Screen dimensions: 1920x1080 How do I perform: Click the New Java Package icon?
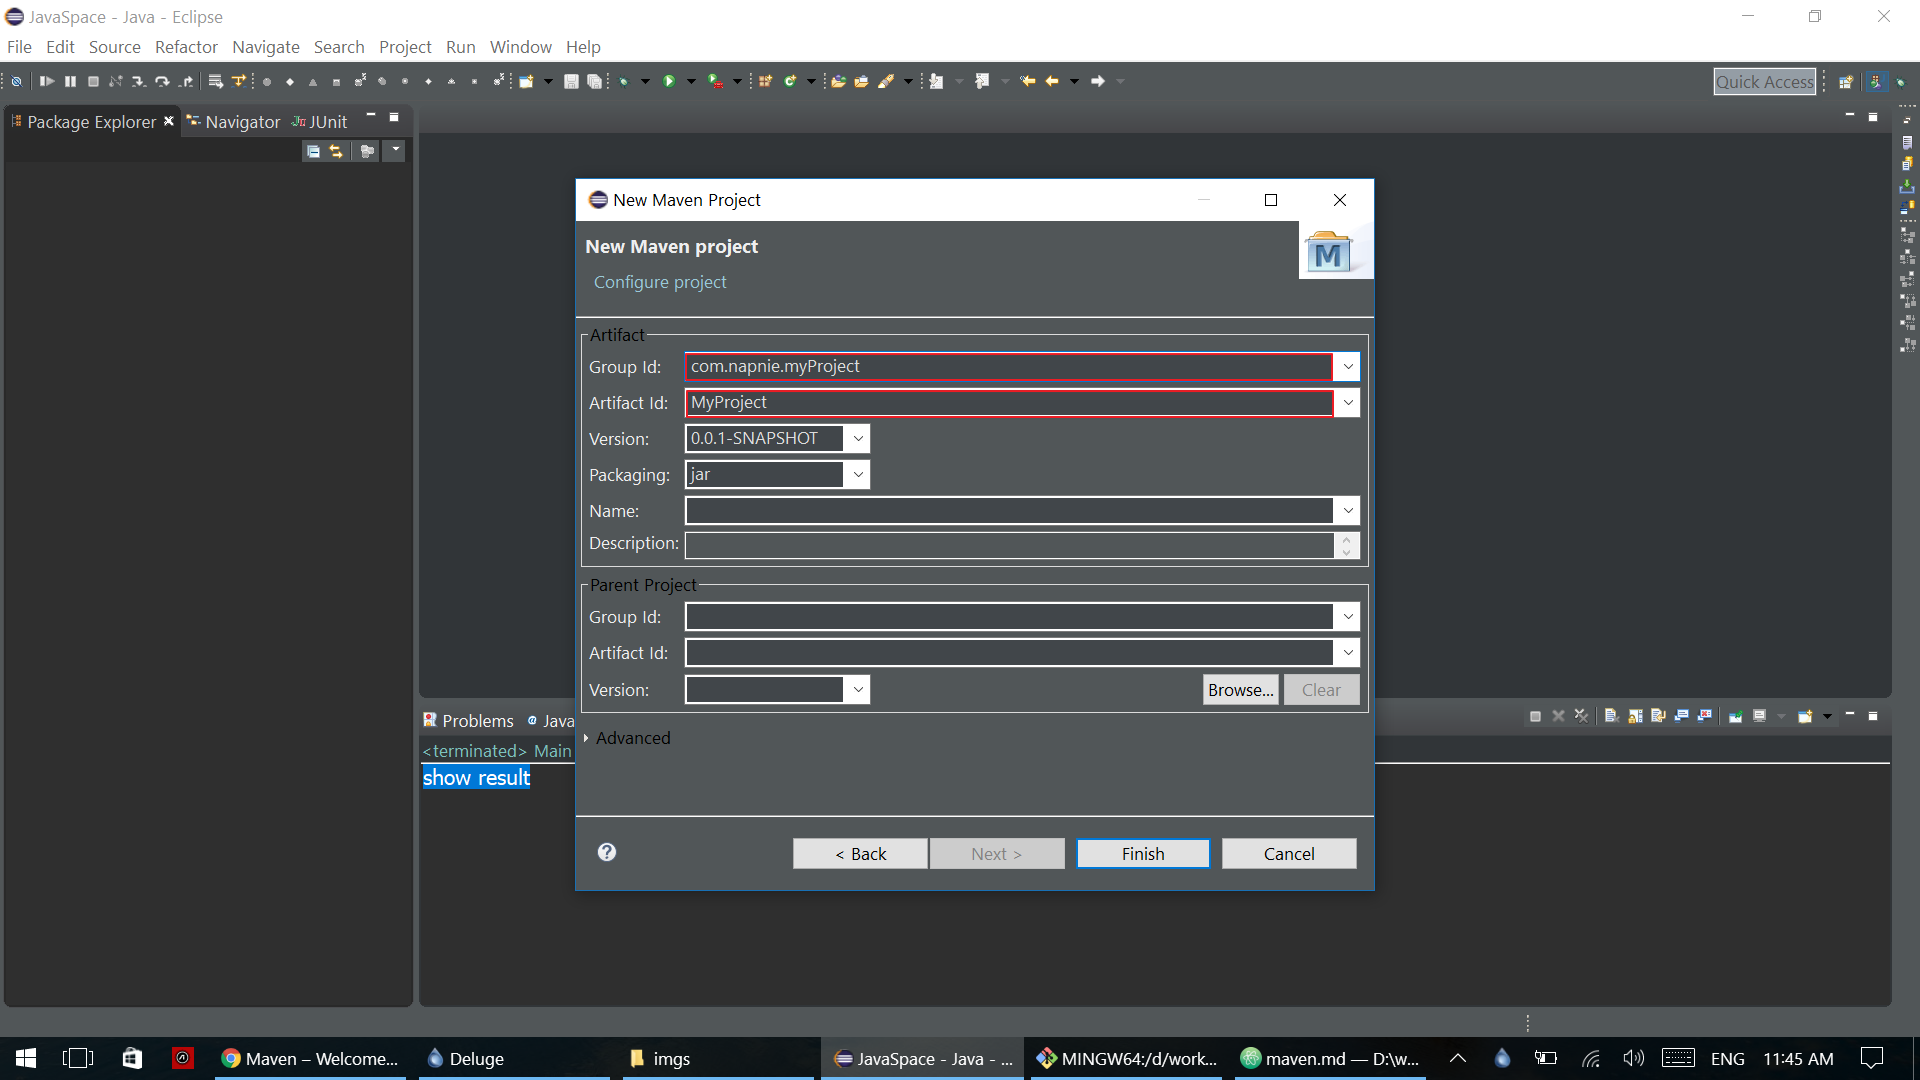coord(765,81)
